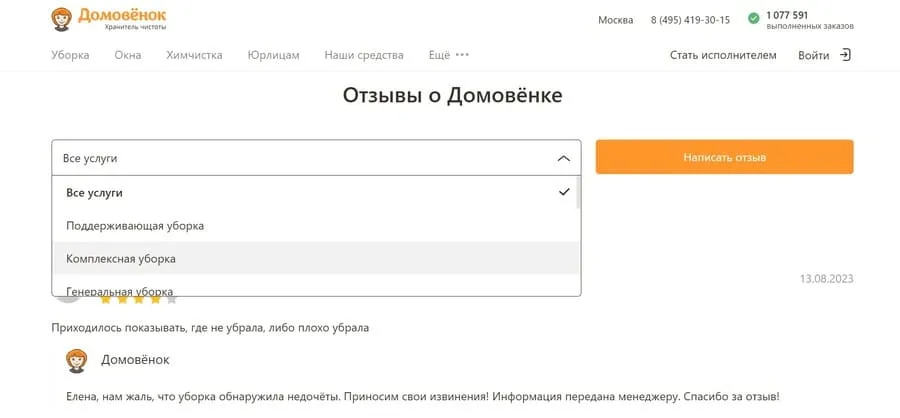
Task: Open the Уборка nav menu
Action: (70, 55)
